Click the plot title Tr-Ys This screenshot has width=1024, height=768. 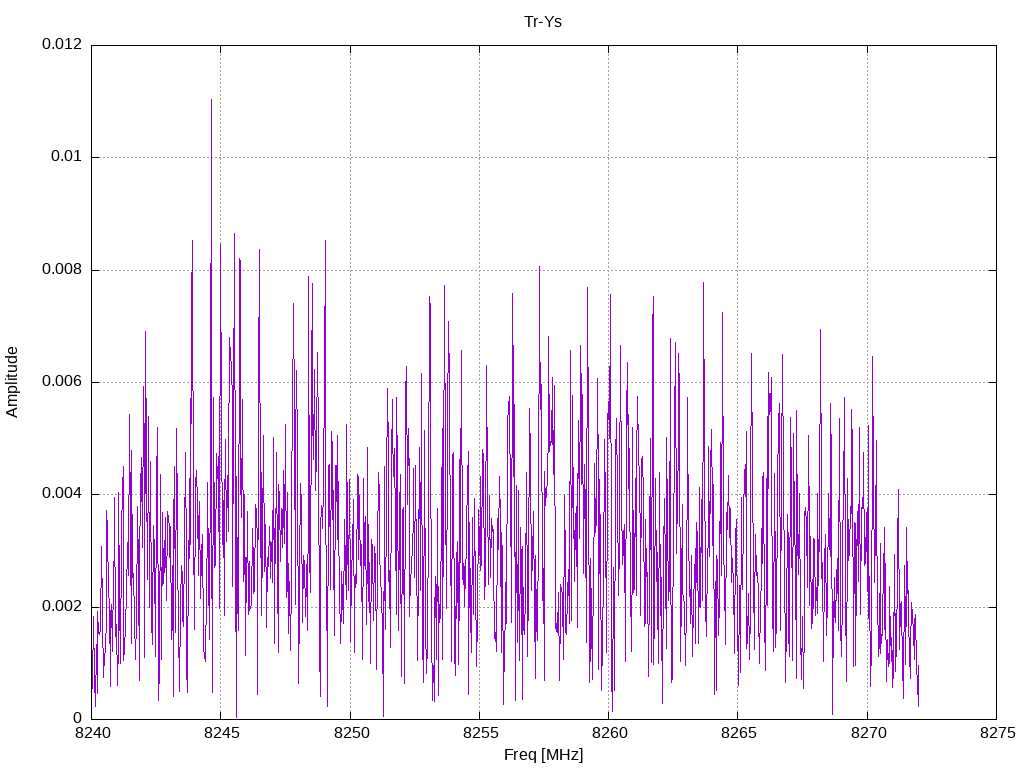[x=543, y=22]
